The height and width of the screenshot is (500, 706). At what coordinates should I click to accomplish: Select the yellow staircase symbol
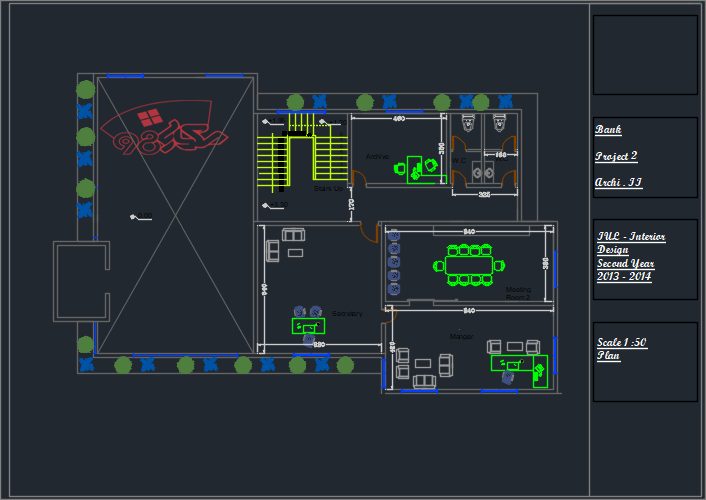(x=301, y=155)
